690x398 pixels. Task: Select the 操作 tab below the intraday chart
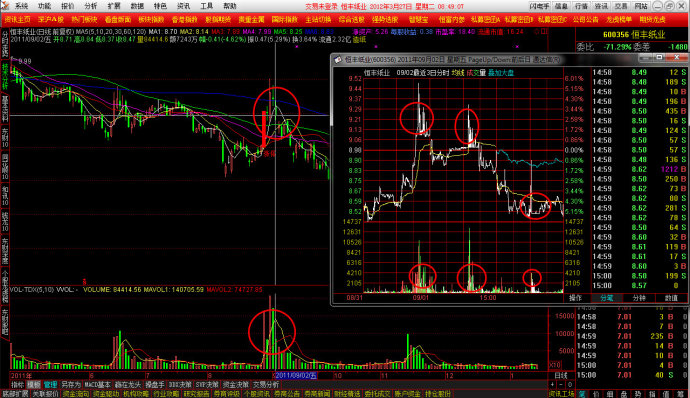click(x=576, y=298)
